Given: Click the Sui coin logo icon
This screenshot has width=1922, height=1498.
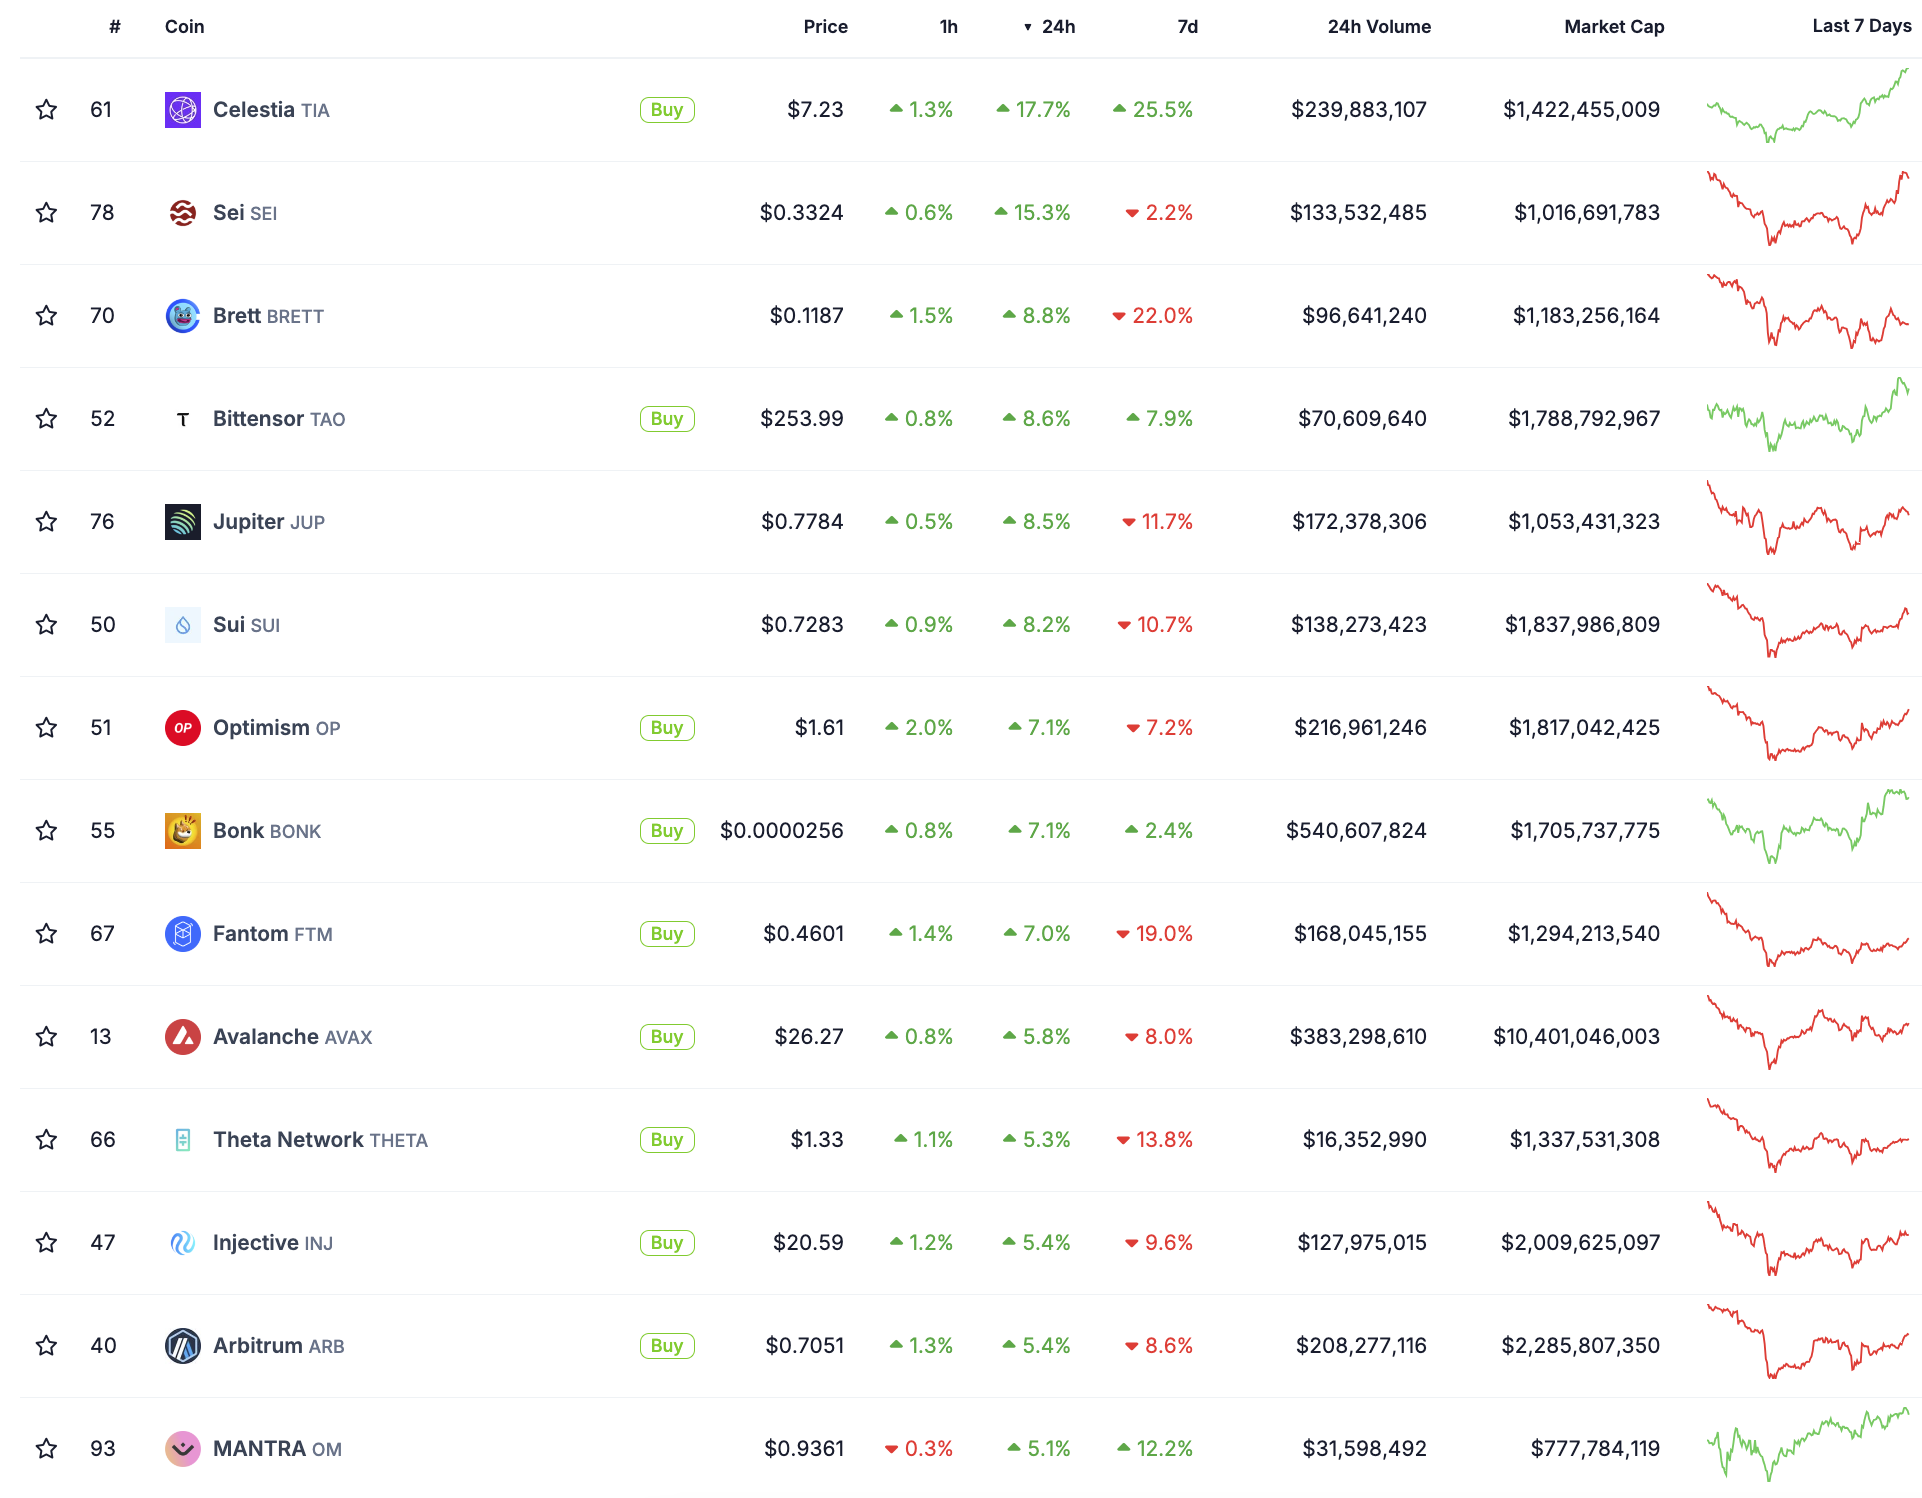Looking at the screenshot, I should pyautogui.click(x=182, y=625).
